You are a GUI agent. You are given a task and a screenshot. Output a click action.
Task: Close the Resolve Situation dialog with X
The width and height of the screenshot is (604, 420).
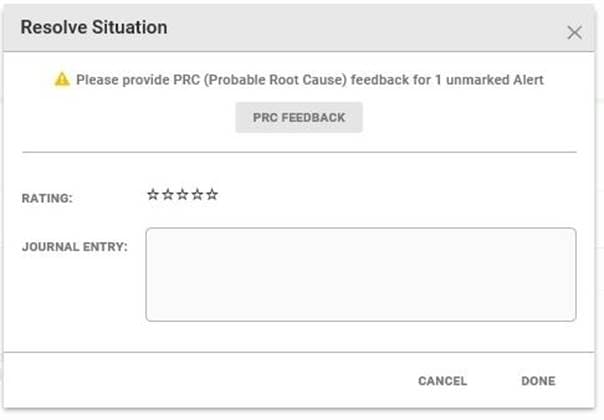coord(574,32)
